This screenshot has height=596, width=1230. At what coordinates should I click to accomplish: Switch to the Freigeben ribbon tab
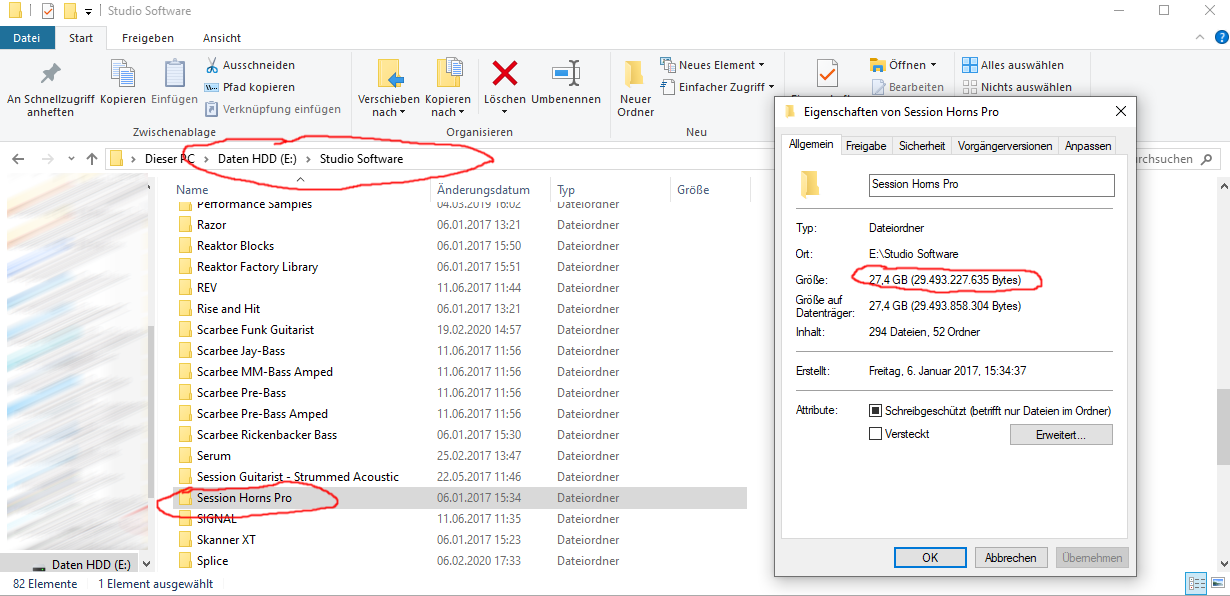pos(148,38)
